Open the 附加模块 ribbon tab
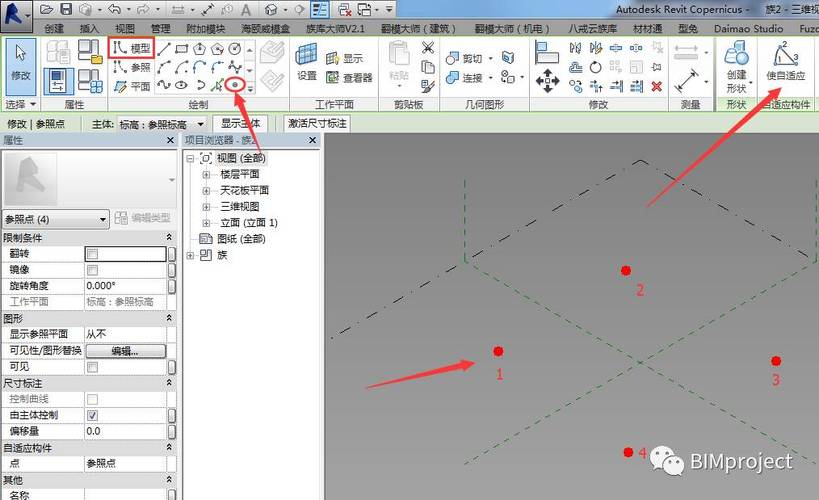The image size is (819, 500). (x=205, y=29)
